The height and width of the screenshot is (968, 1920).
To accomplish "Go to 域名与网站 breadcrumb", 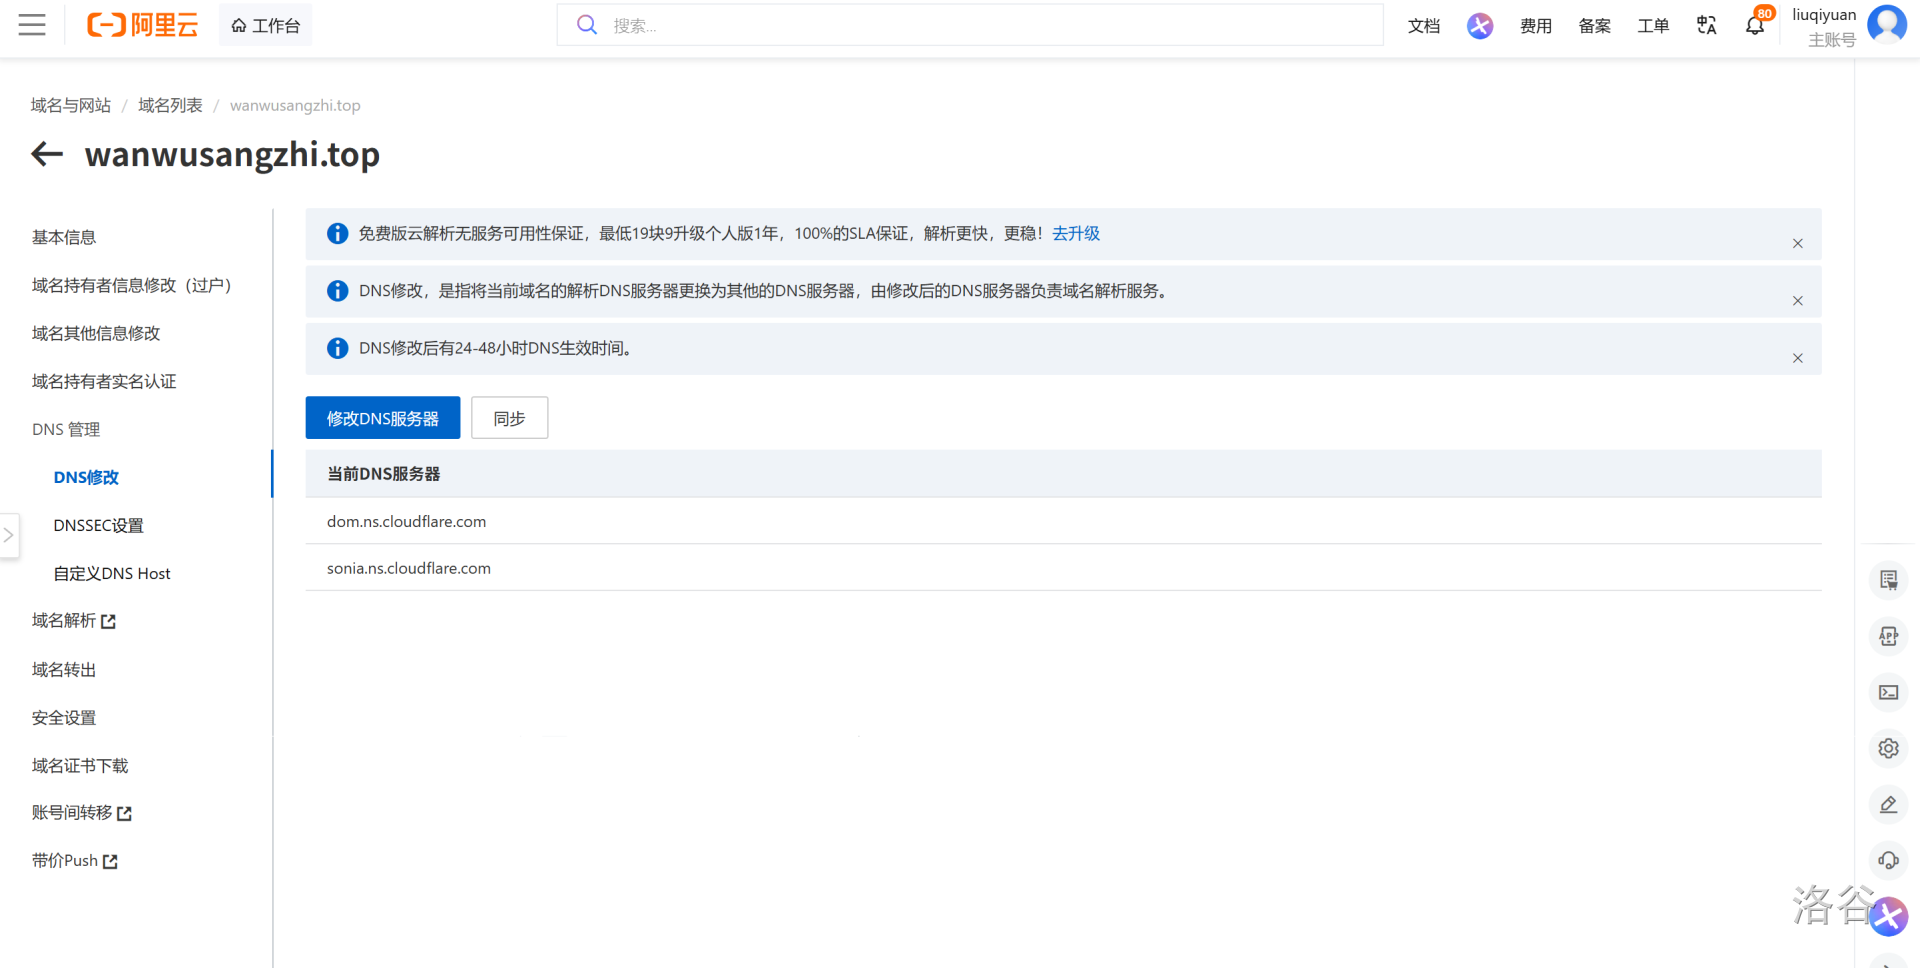I will (x=71, y=105).
